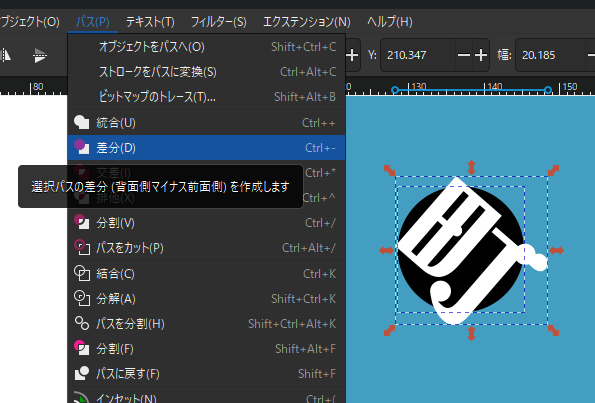
Task: Click the top-center skew handle arrow
Action: pos(471,167)
